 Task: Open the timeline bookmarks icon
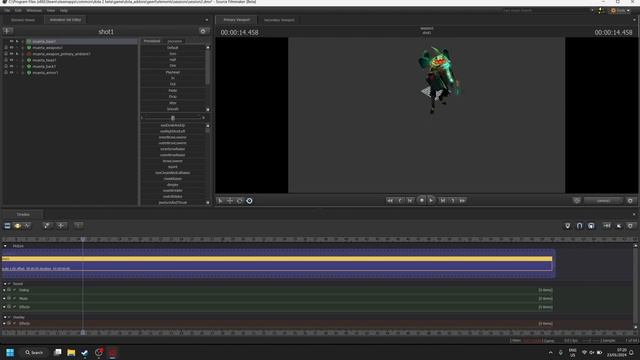click(567, 226)
